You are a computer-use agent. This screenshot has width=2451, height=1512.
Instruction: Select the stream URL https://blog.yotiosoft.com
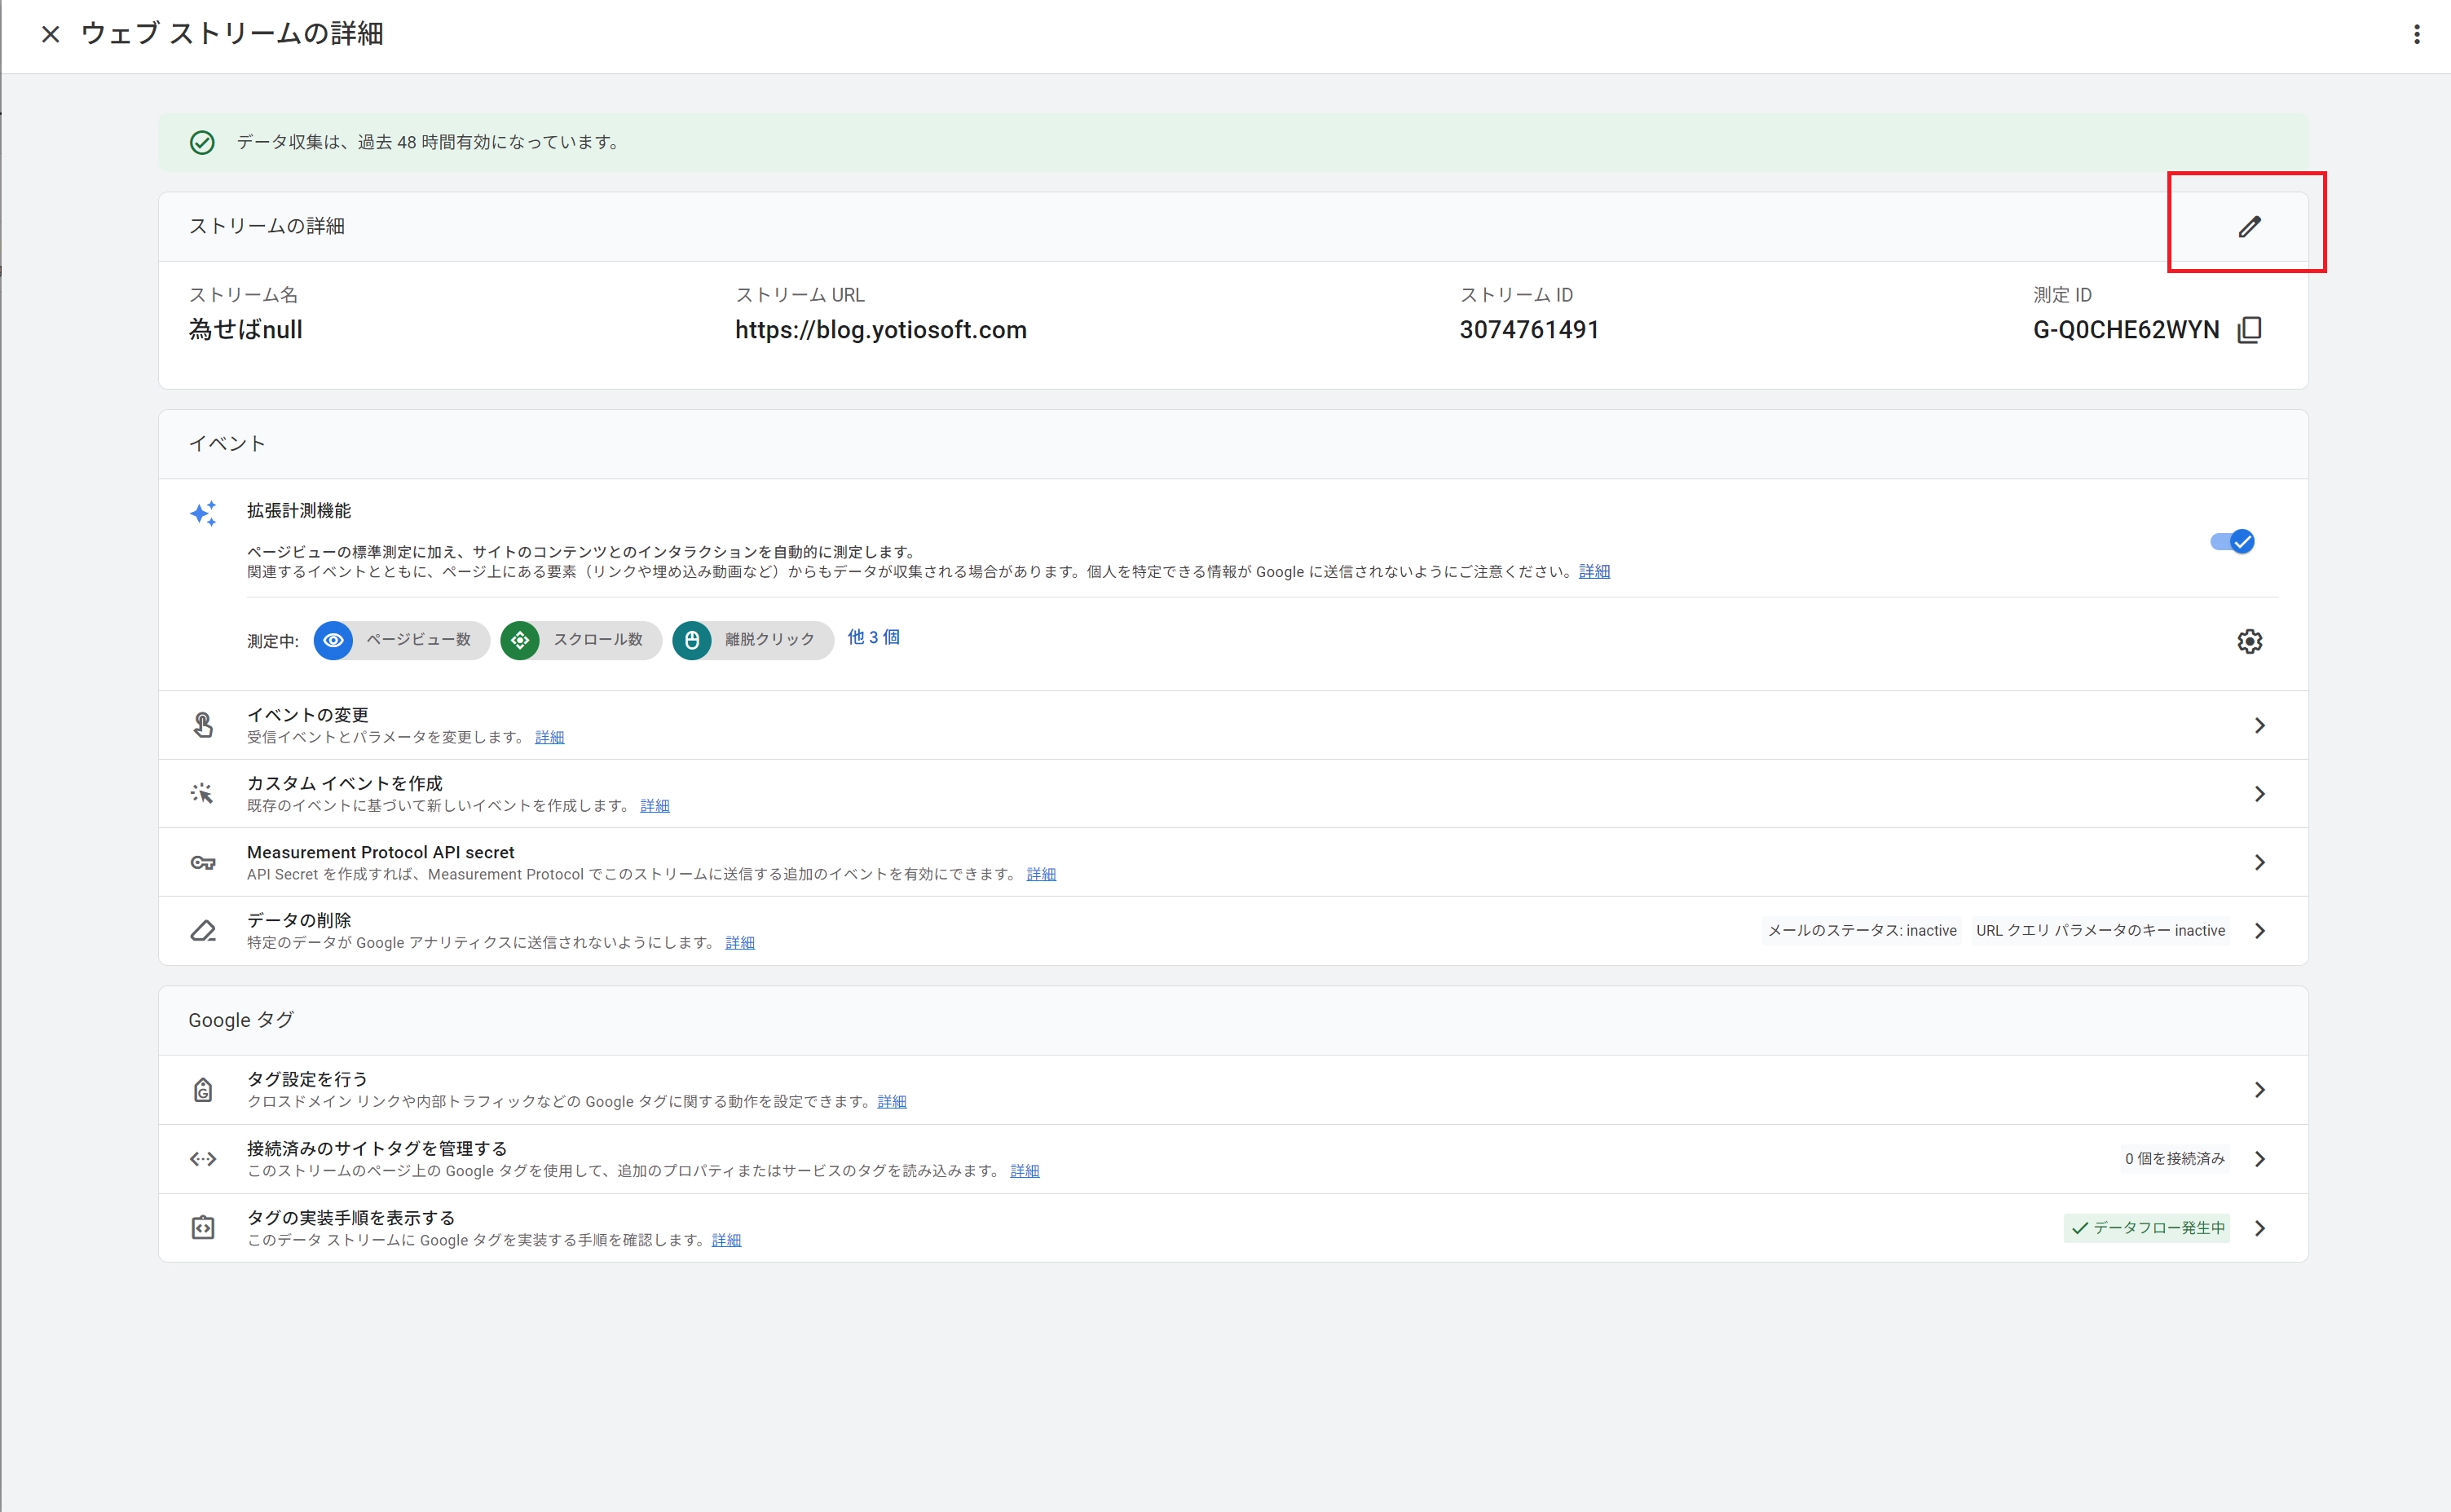click(x=881, y=330)
